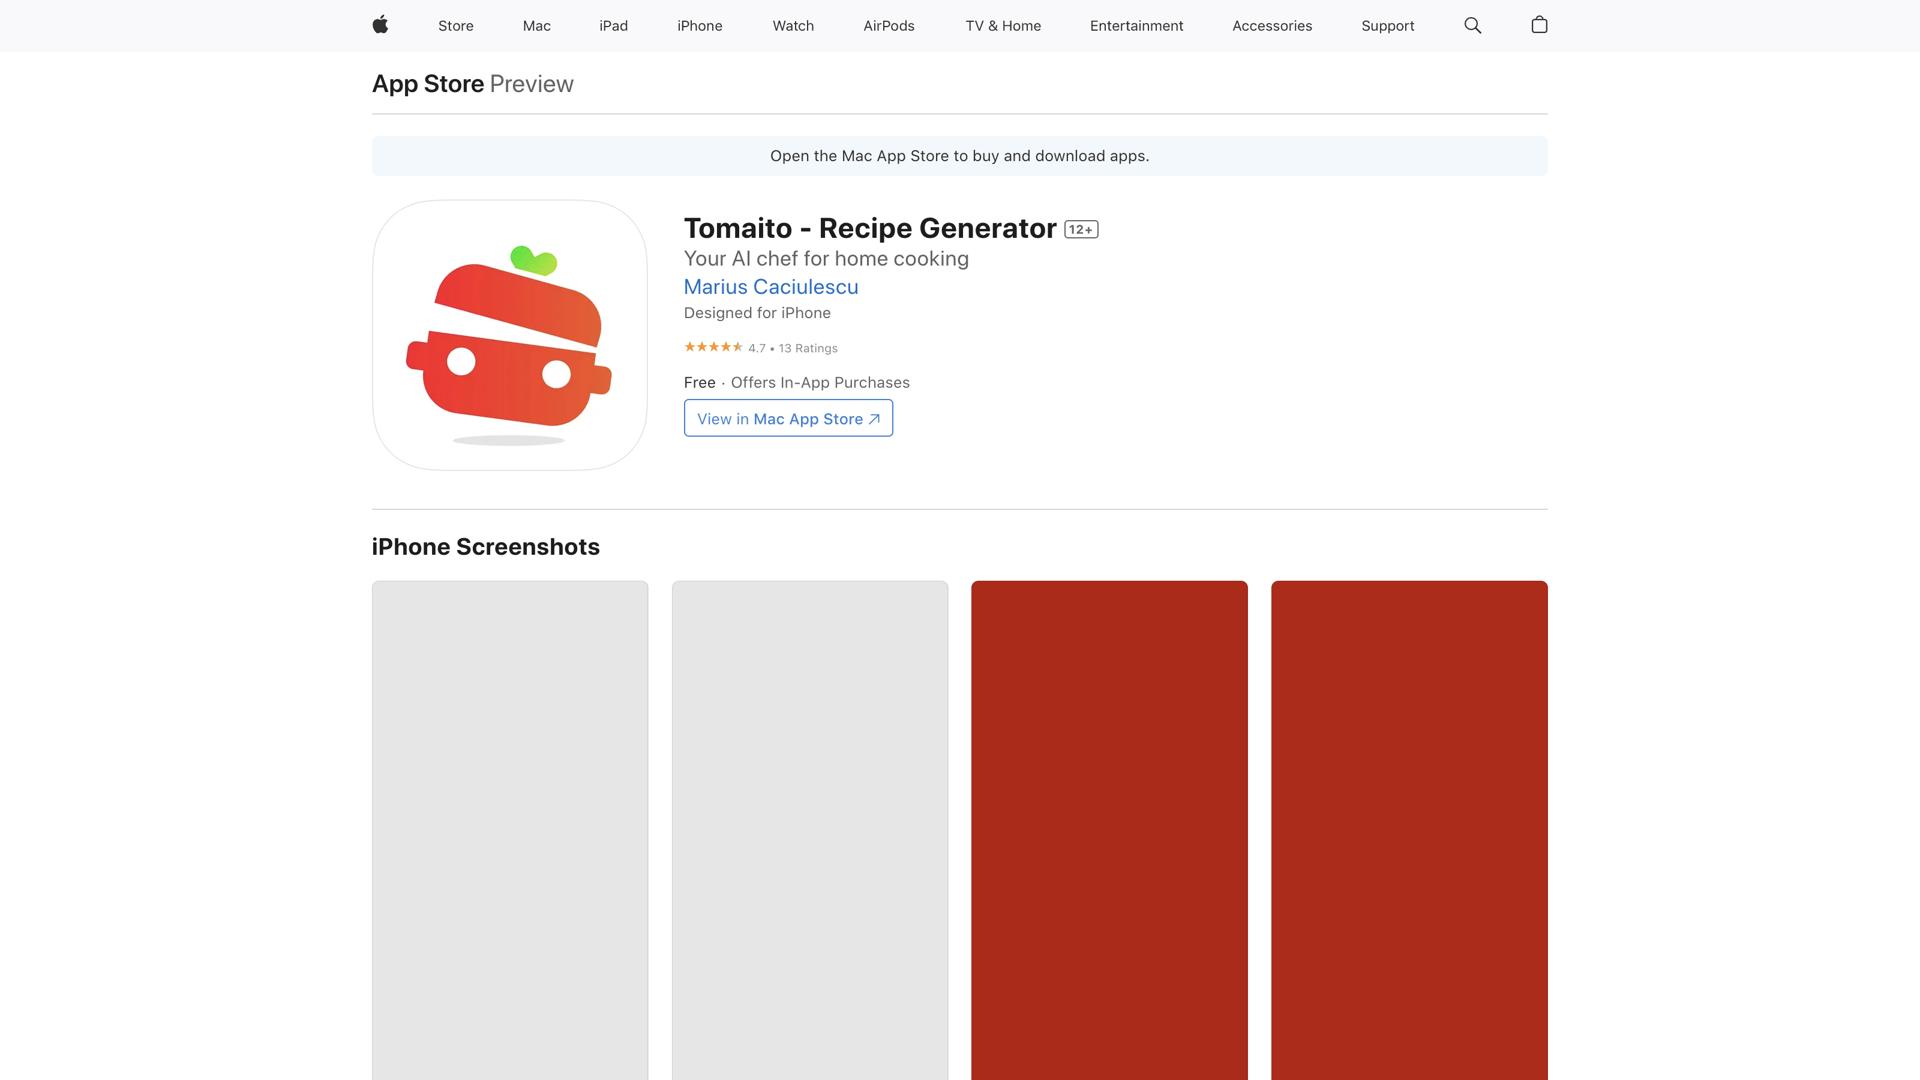Viewport: 1920px width, 1080px height.
Task: Open the search magnifier icon
Action: [x=1472, y=25]
